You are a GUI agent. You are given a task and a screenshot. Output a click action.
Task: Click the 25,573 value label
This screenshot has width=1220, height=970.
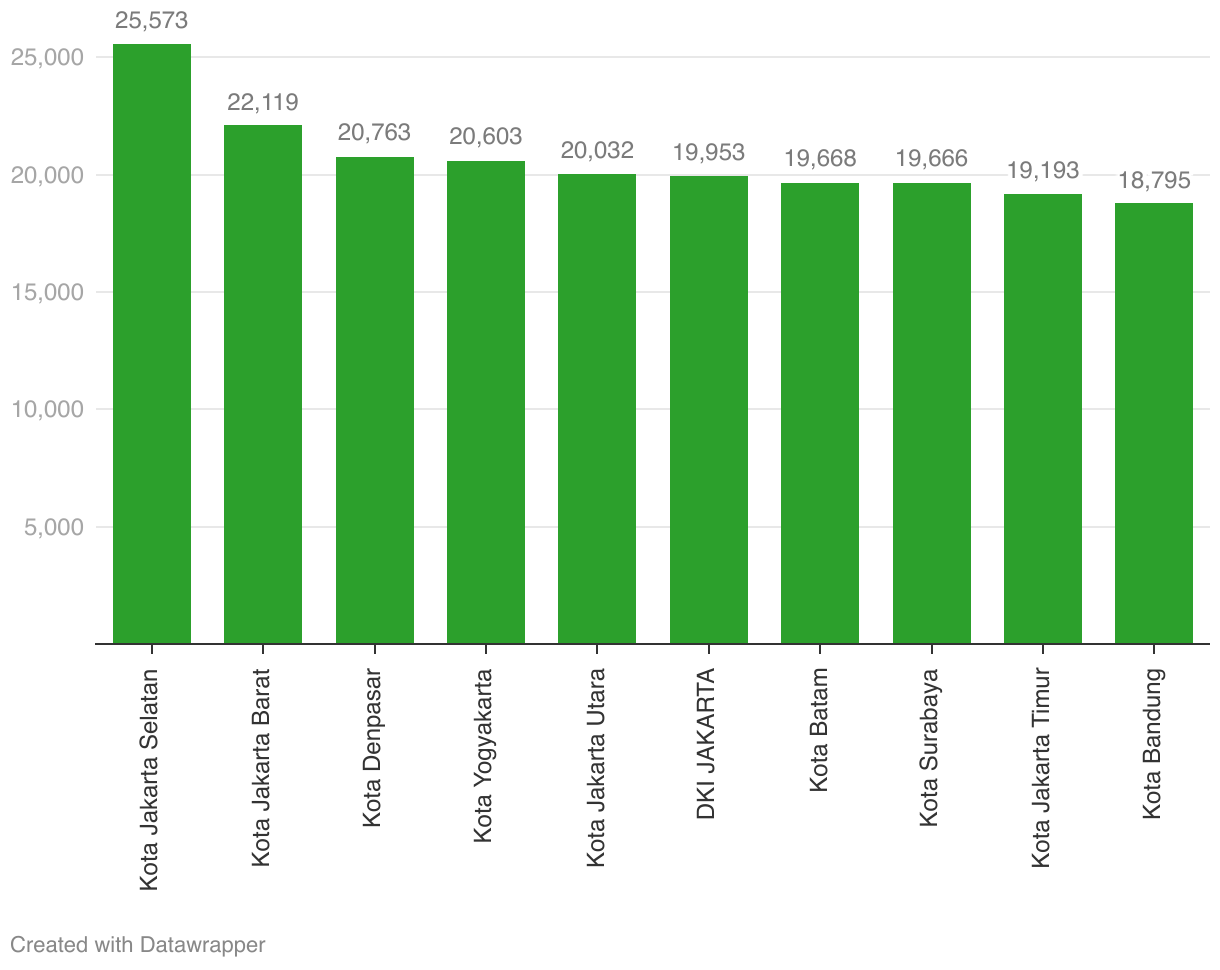(152, 20)
